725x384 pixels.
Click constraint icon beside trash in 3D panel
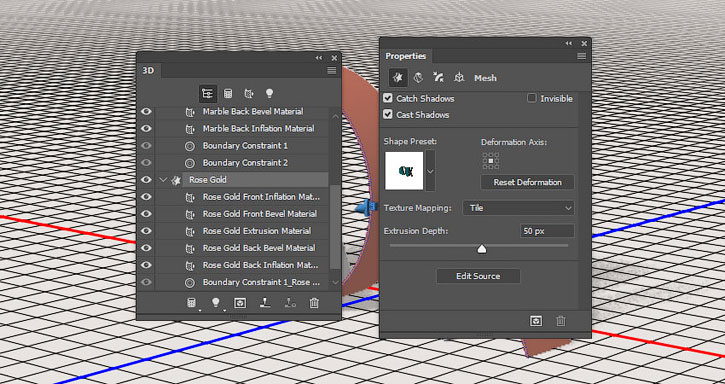[289, 303]
